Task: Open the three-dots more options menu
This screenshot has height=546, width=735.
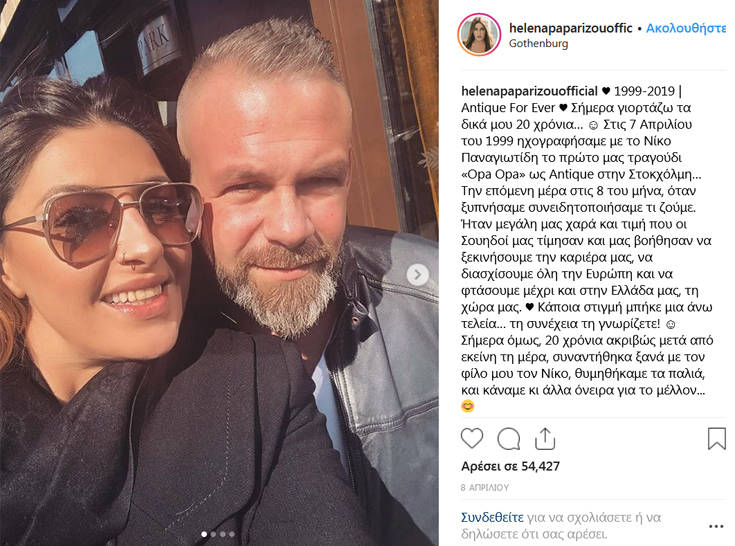Action: click(716, 526)
